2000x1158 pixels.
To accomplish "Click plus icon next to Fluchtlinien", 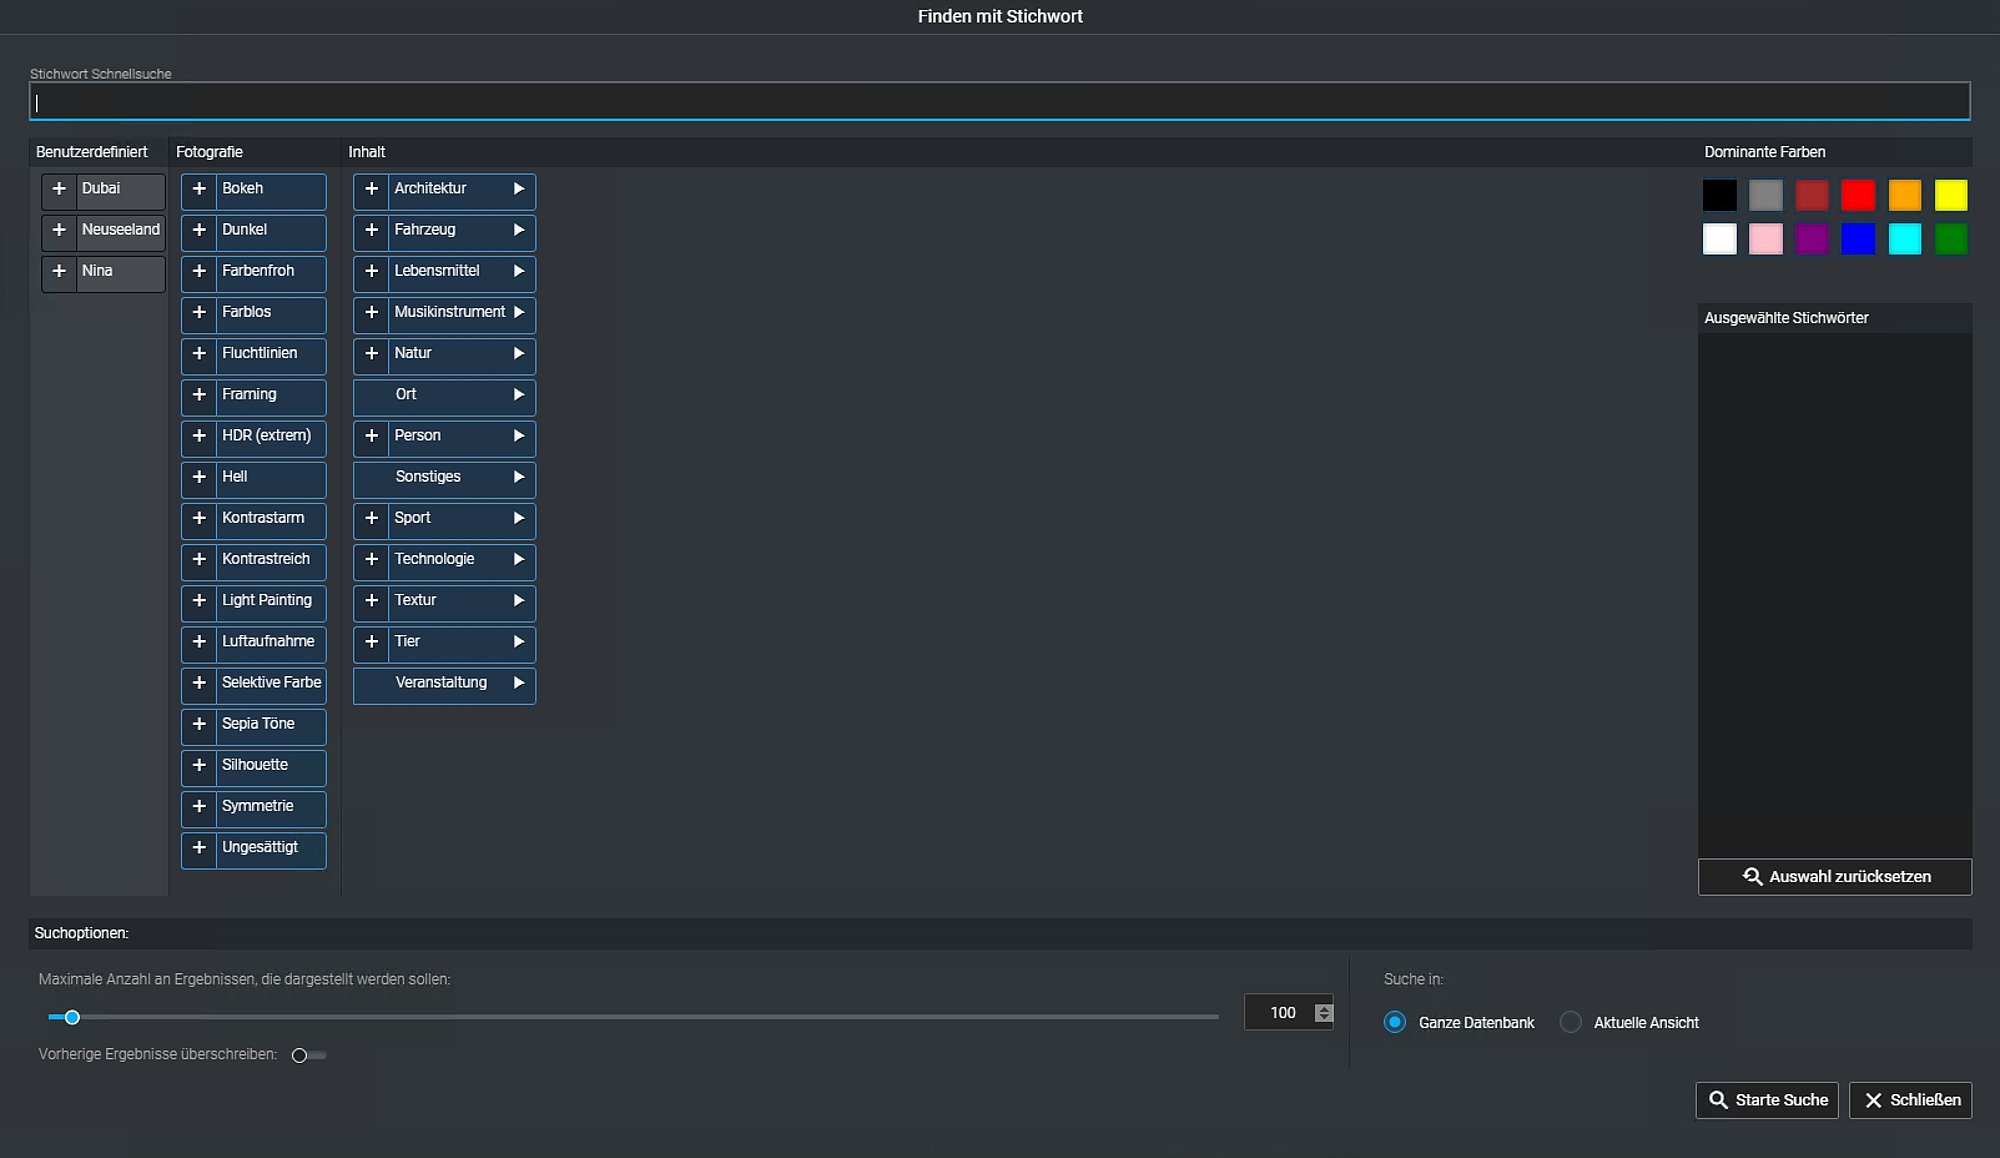I will (x=199, y=353).
